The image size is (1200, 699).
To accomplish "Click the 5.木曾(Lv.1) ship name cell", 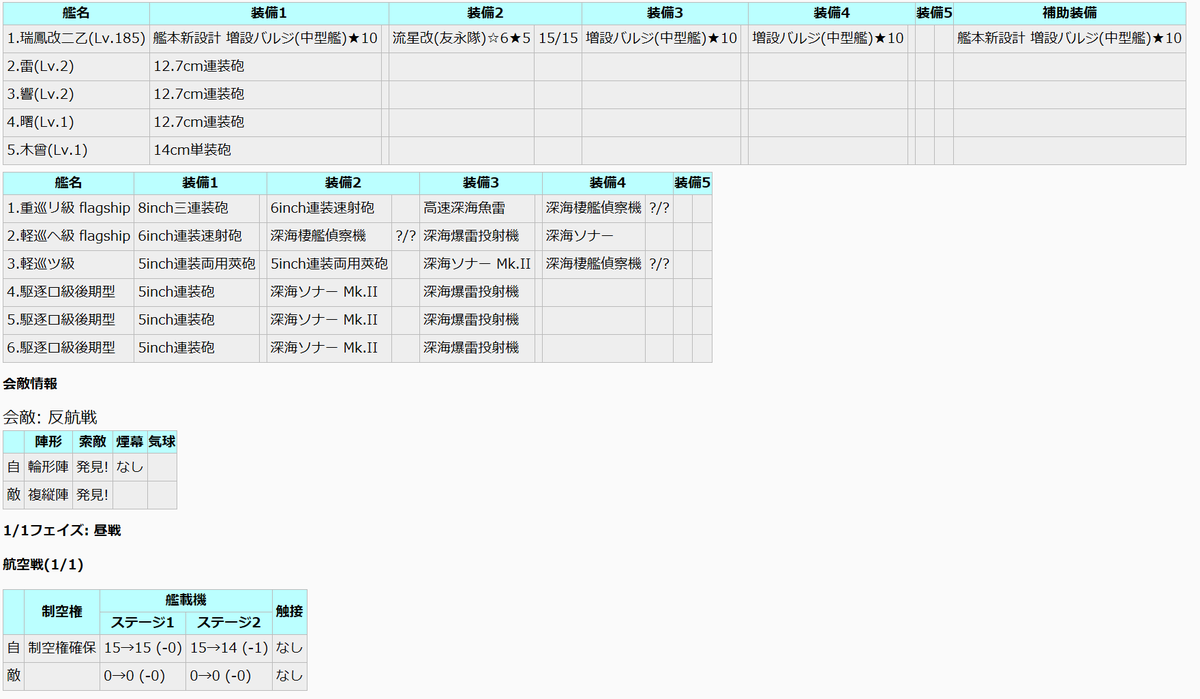I will click(76, 151).
